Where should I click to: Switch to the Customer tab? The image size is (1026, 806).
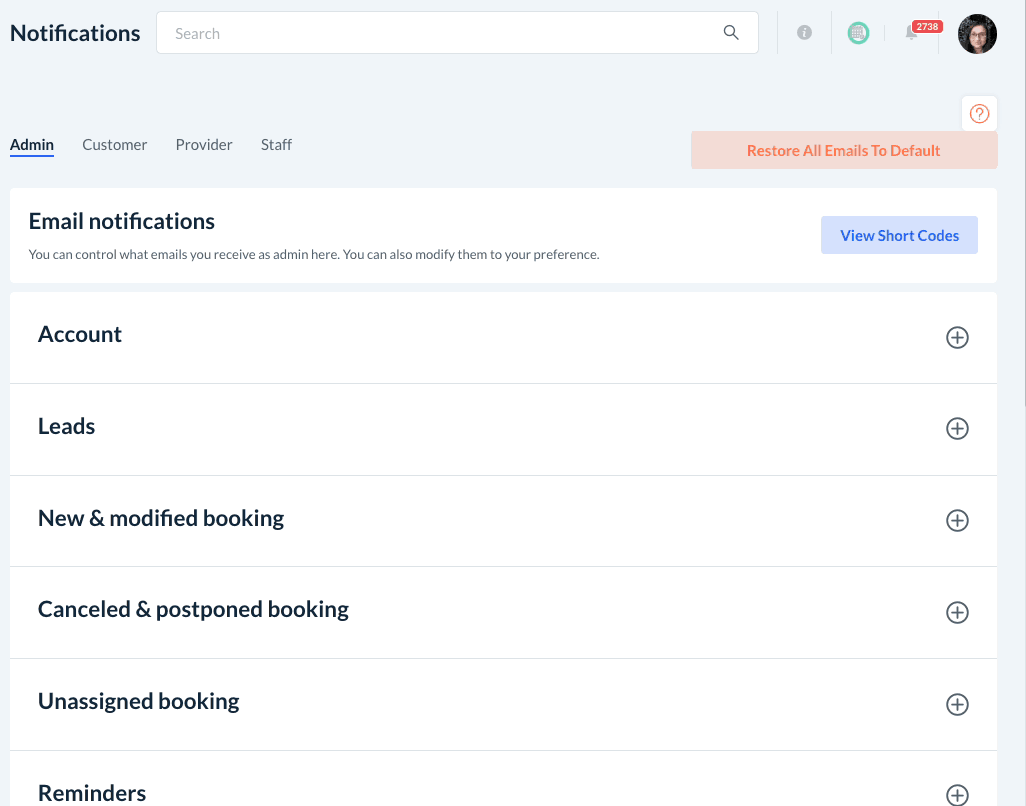(x=115, y=145)
